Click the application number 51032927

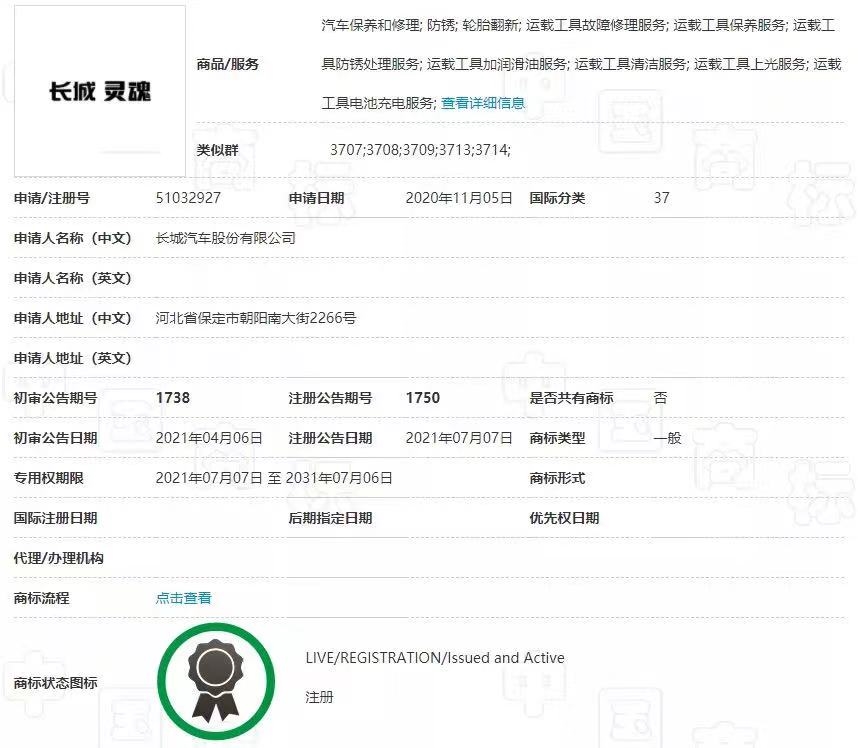point(188,198)
